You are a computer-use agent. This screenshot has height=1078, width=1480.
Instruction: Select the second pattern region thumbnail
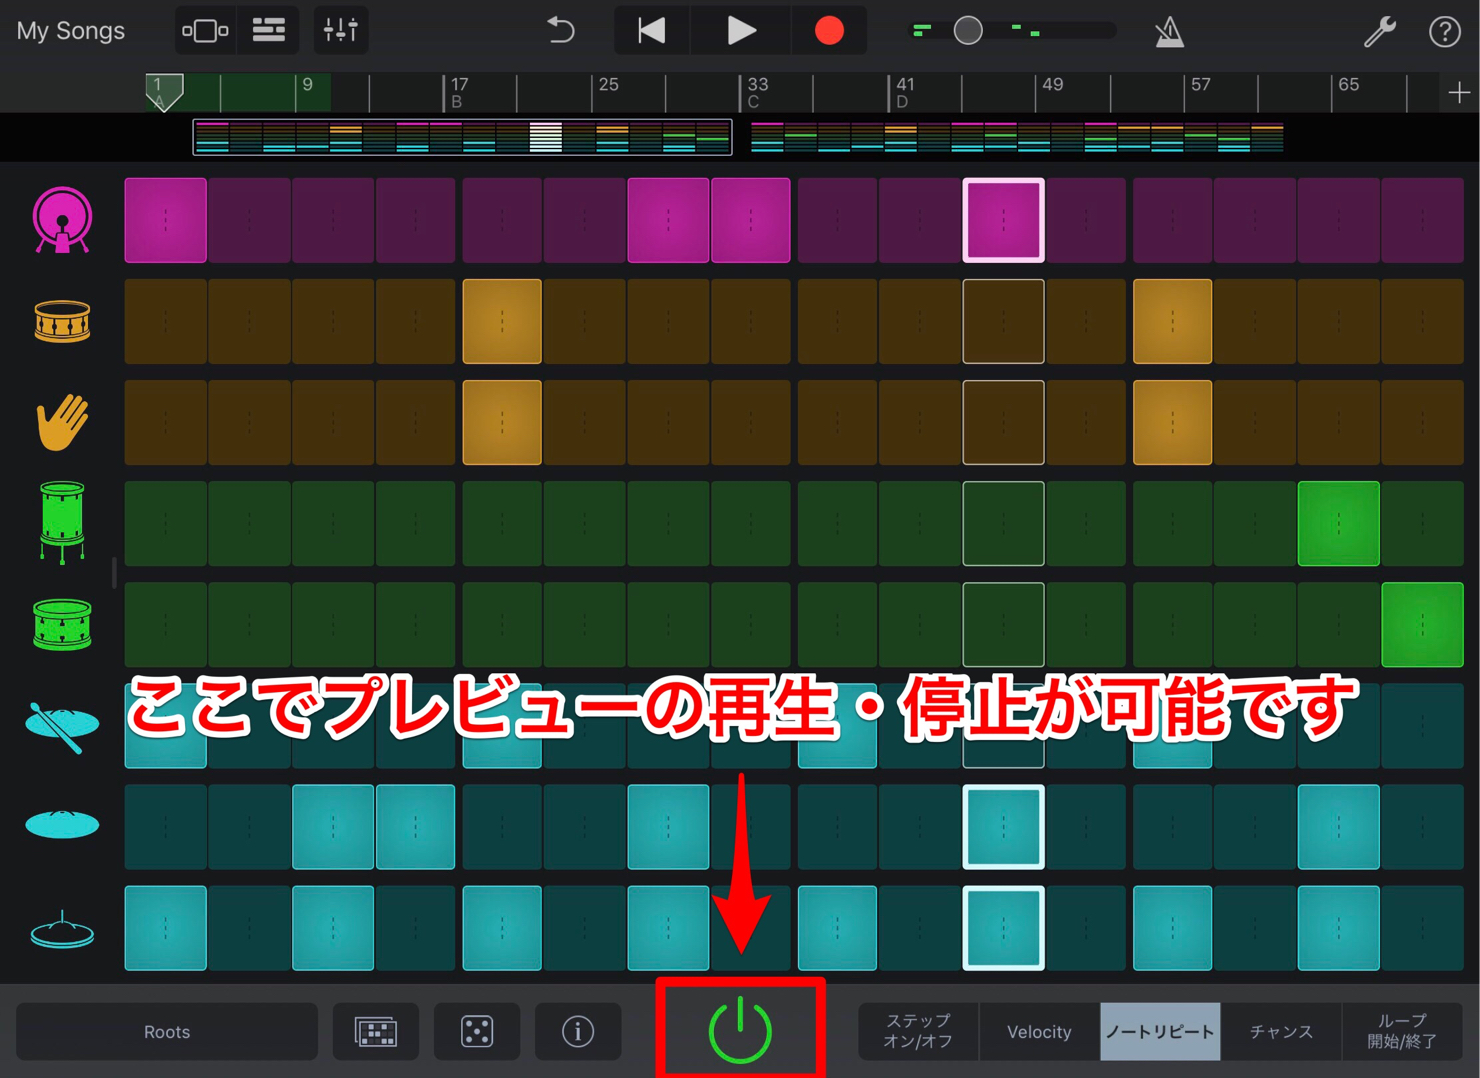pos(1017,137)
